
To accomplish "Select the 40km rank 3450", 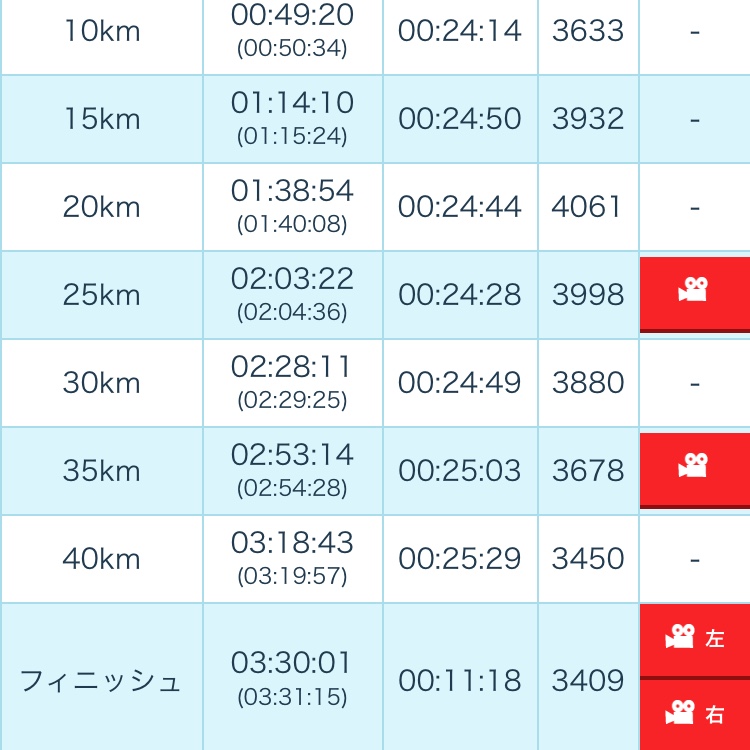I will click(588, 558).
